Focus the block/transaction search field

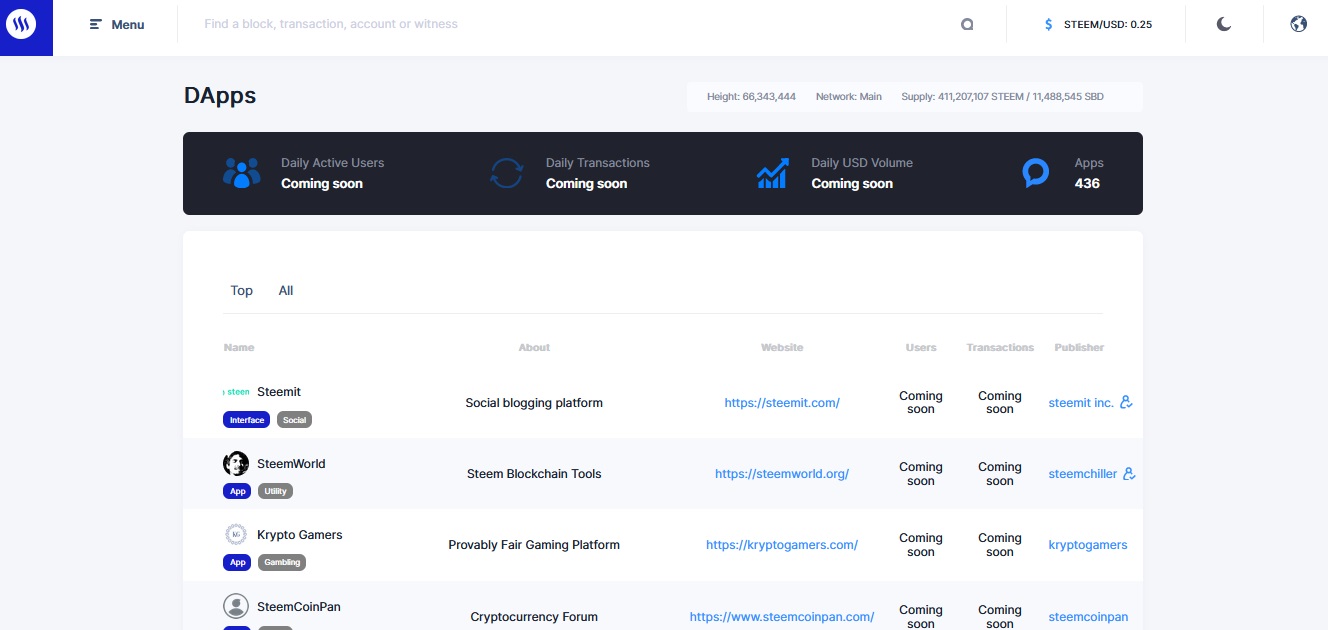pyautogui.click(x=570, y=24)
